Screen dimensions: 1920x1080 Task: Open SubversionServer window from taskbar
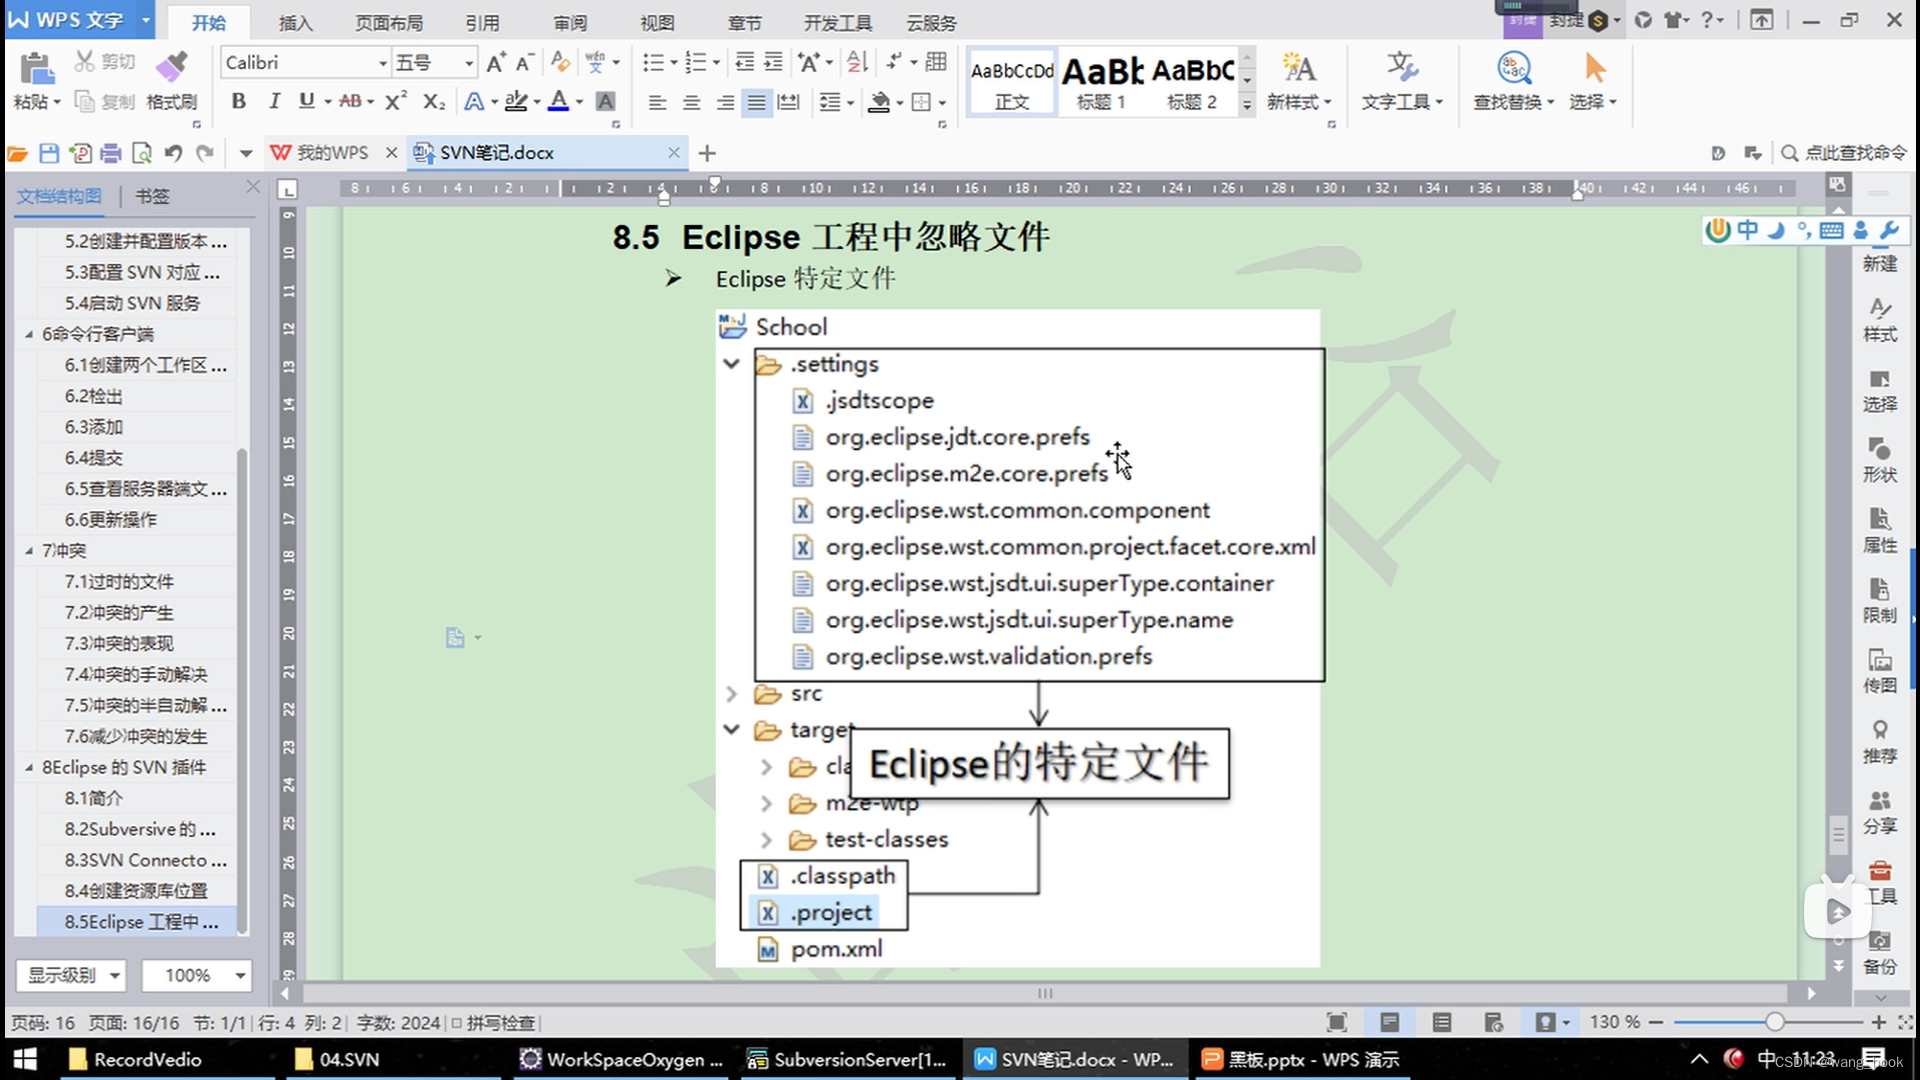pos(848,1060)
